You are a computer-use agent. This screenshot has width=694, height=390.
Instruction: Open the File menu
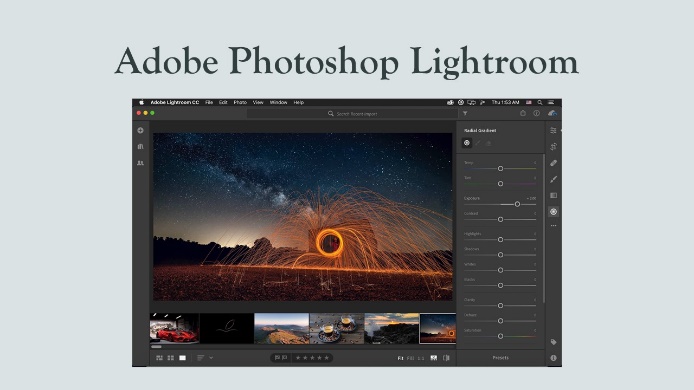click(209, 102)
